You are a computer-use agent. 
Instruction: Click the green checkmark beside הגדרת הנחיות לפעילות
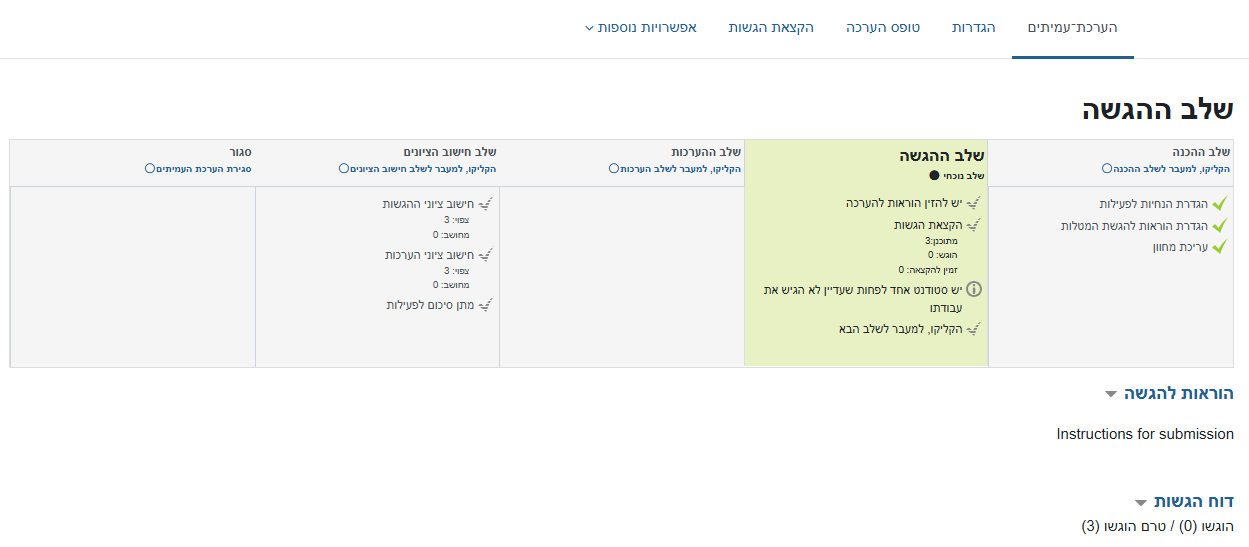pos(1218,204)
